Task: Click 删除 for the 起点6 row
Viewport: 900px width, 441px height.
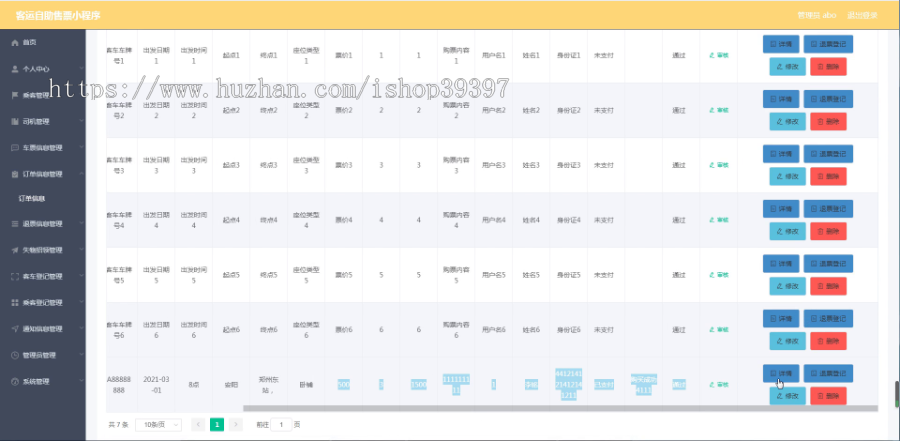Action: 828,341
